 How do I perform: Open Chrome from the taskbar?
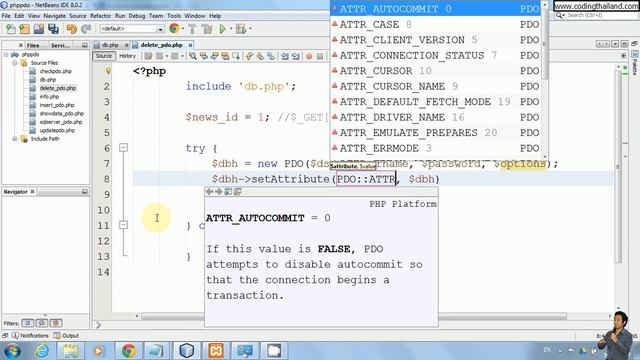(x=129, y=351)
